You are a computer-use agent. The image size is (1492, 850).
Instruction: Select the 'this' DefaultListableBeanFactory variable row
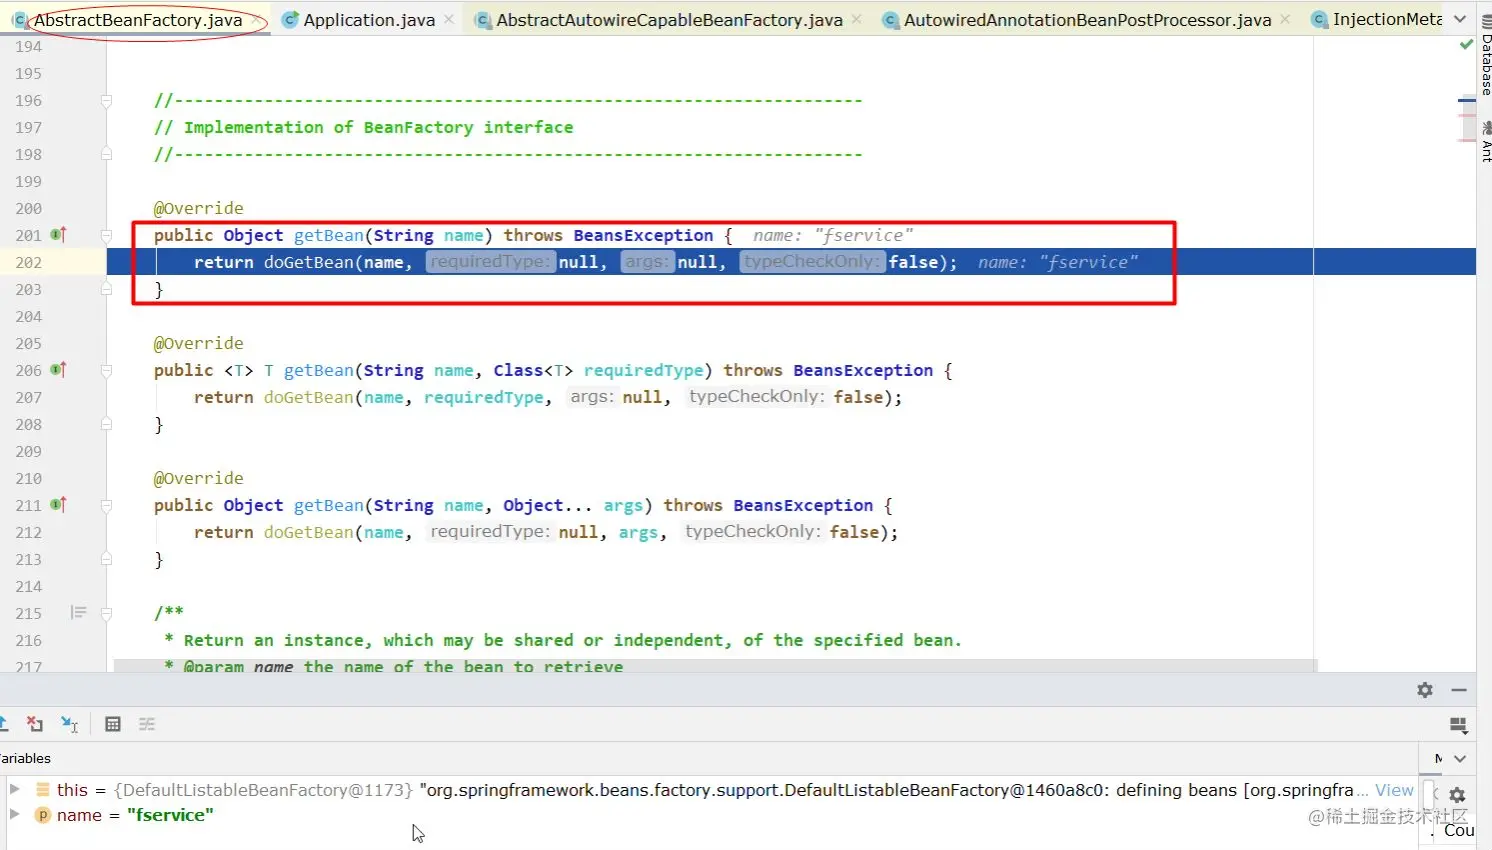coord(710,790)
